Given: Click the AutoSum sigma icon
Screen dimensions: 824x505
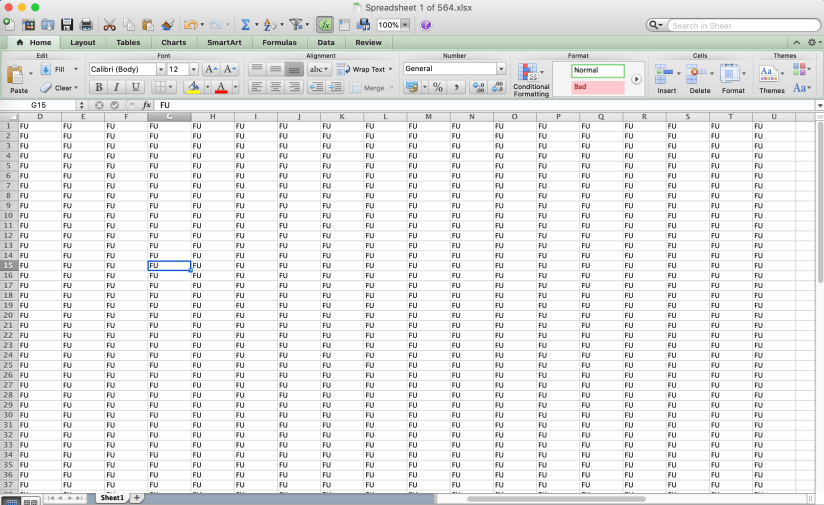Looking at the screenshot, I should pyautogui.click(x=244, y=24).
